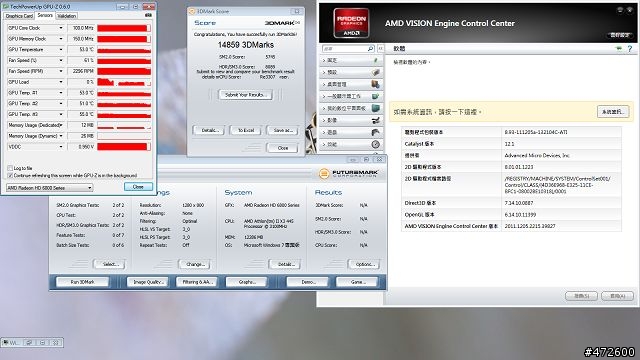Click into the AMD sidebar search field

(344, 49)
